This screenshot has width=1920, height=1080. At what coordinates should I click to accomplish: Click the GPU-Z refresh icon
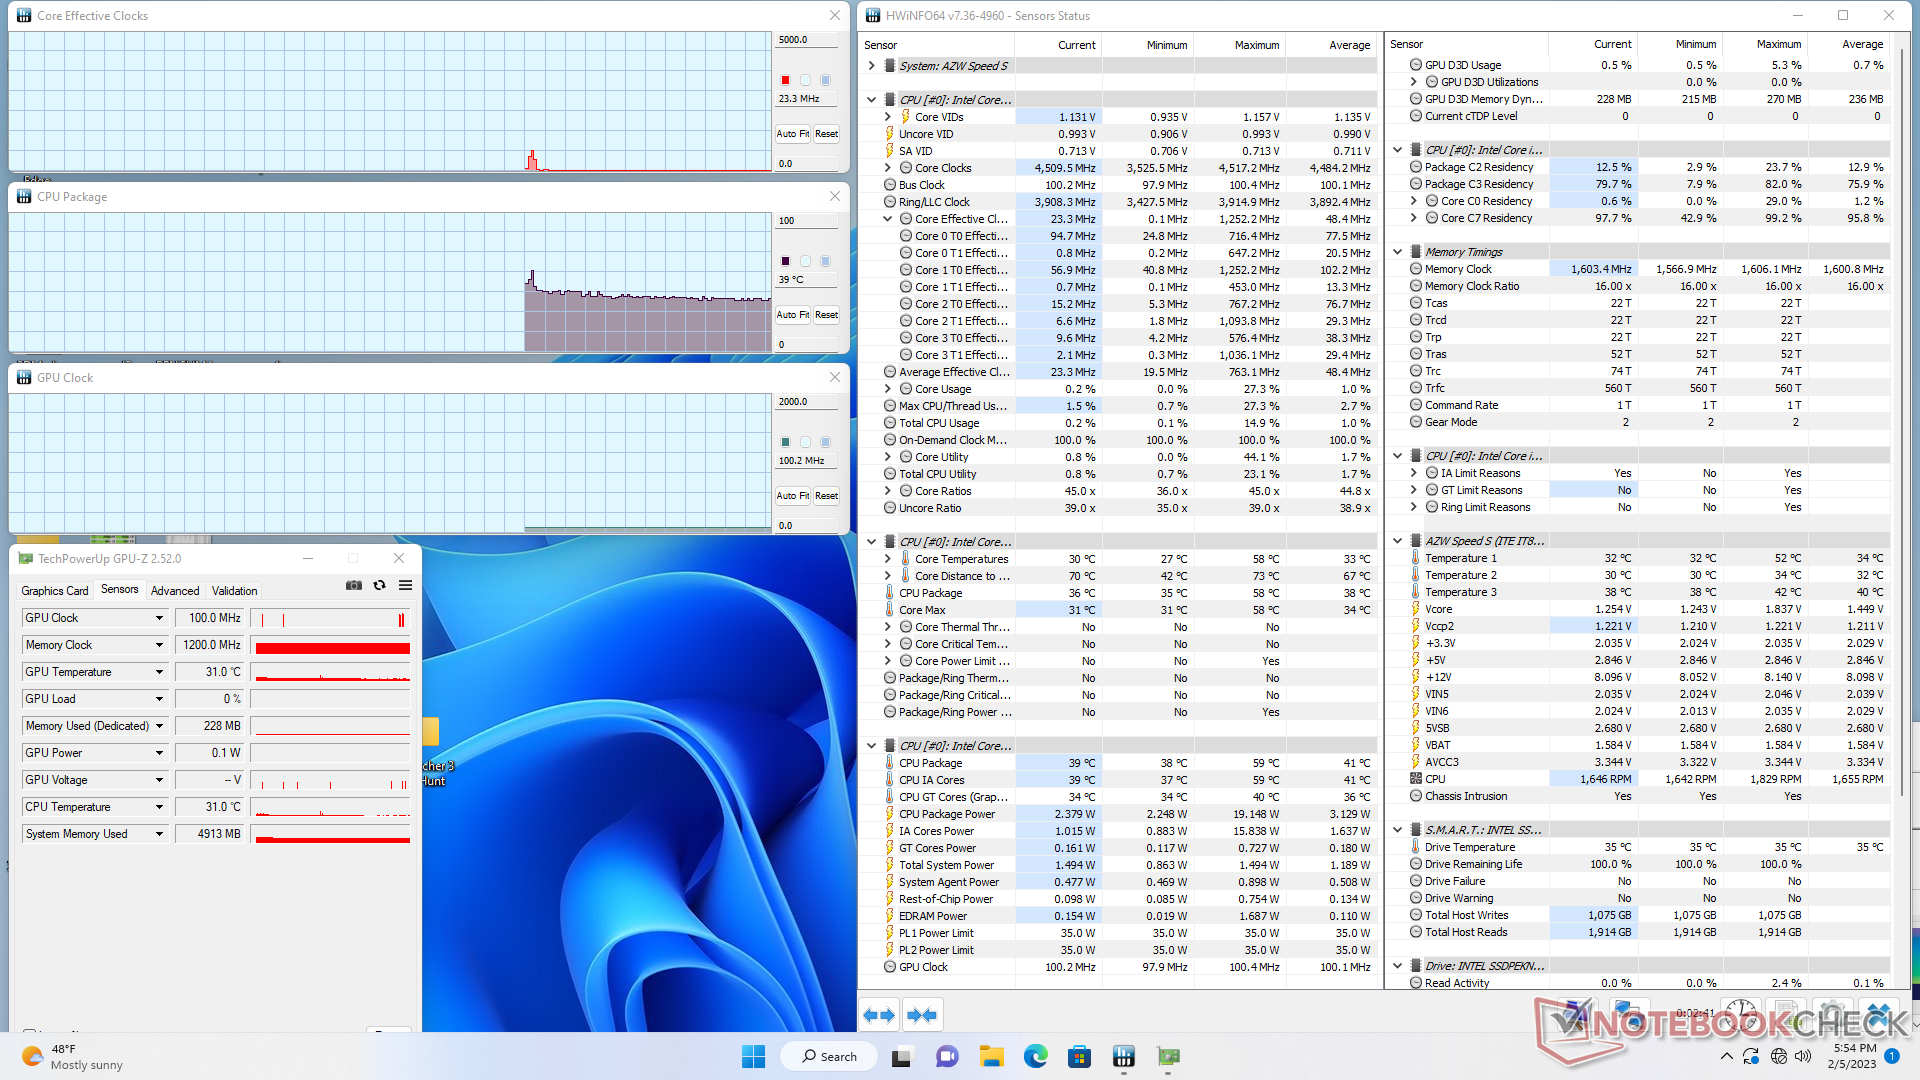pos(379,586)
